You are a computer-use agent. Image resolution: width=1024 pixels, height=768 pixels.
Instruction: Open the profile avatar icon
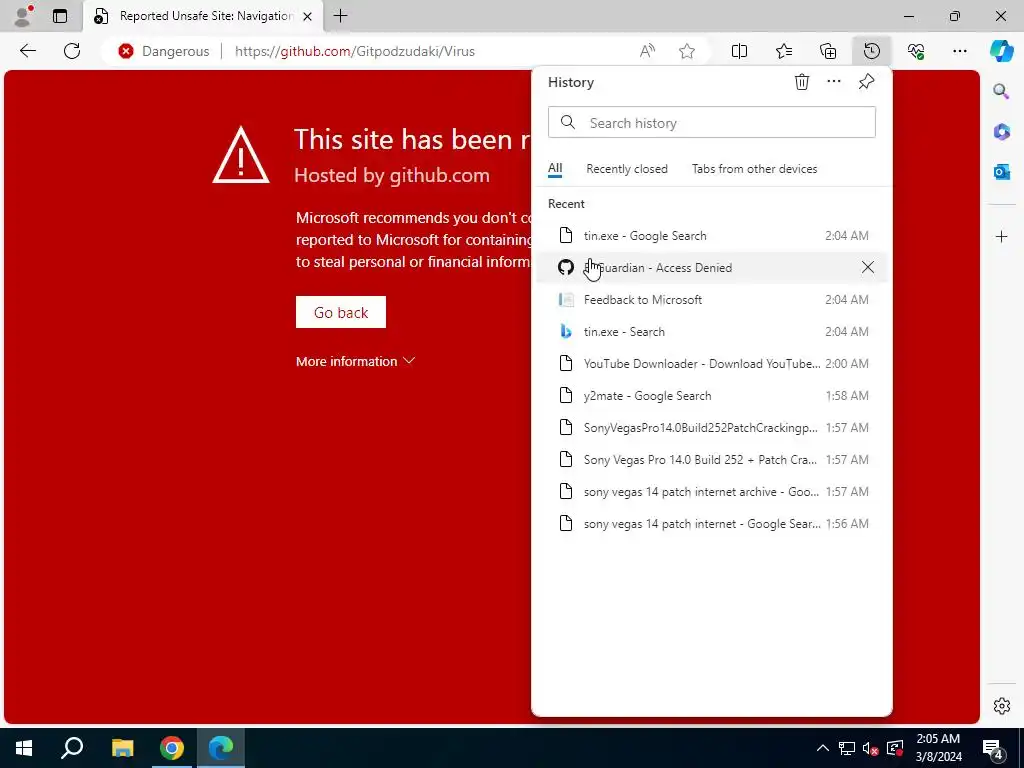coord(23,16)
